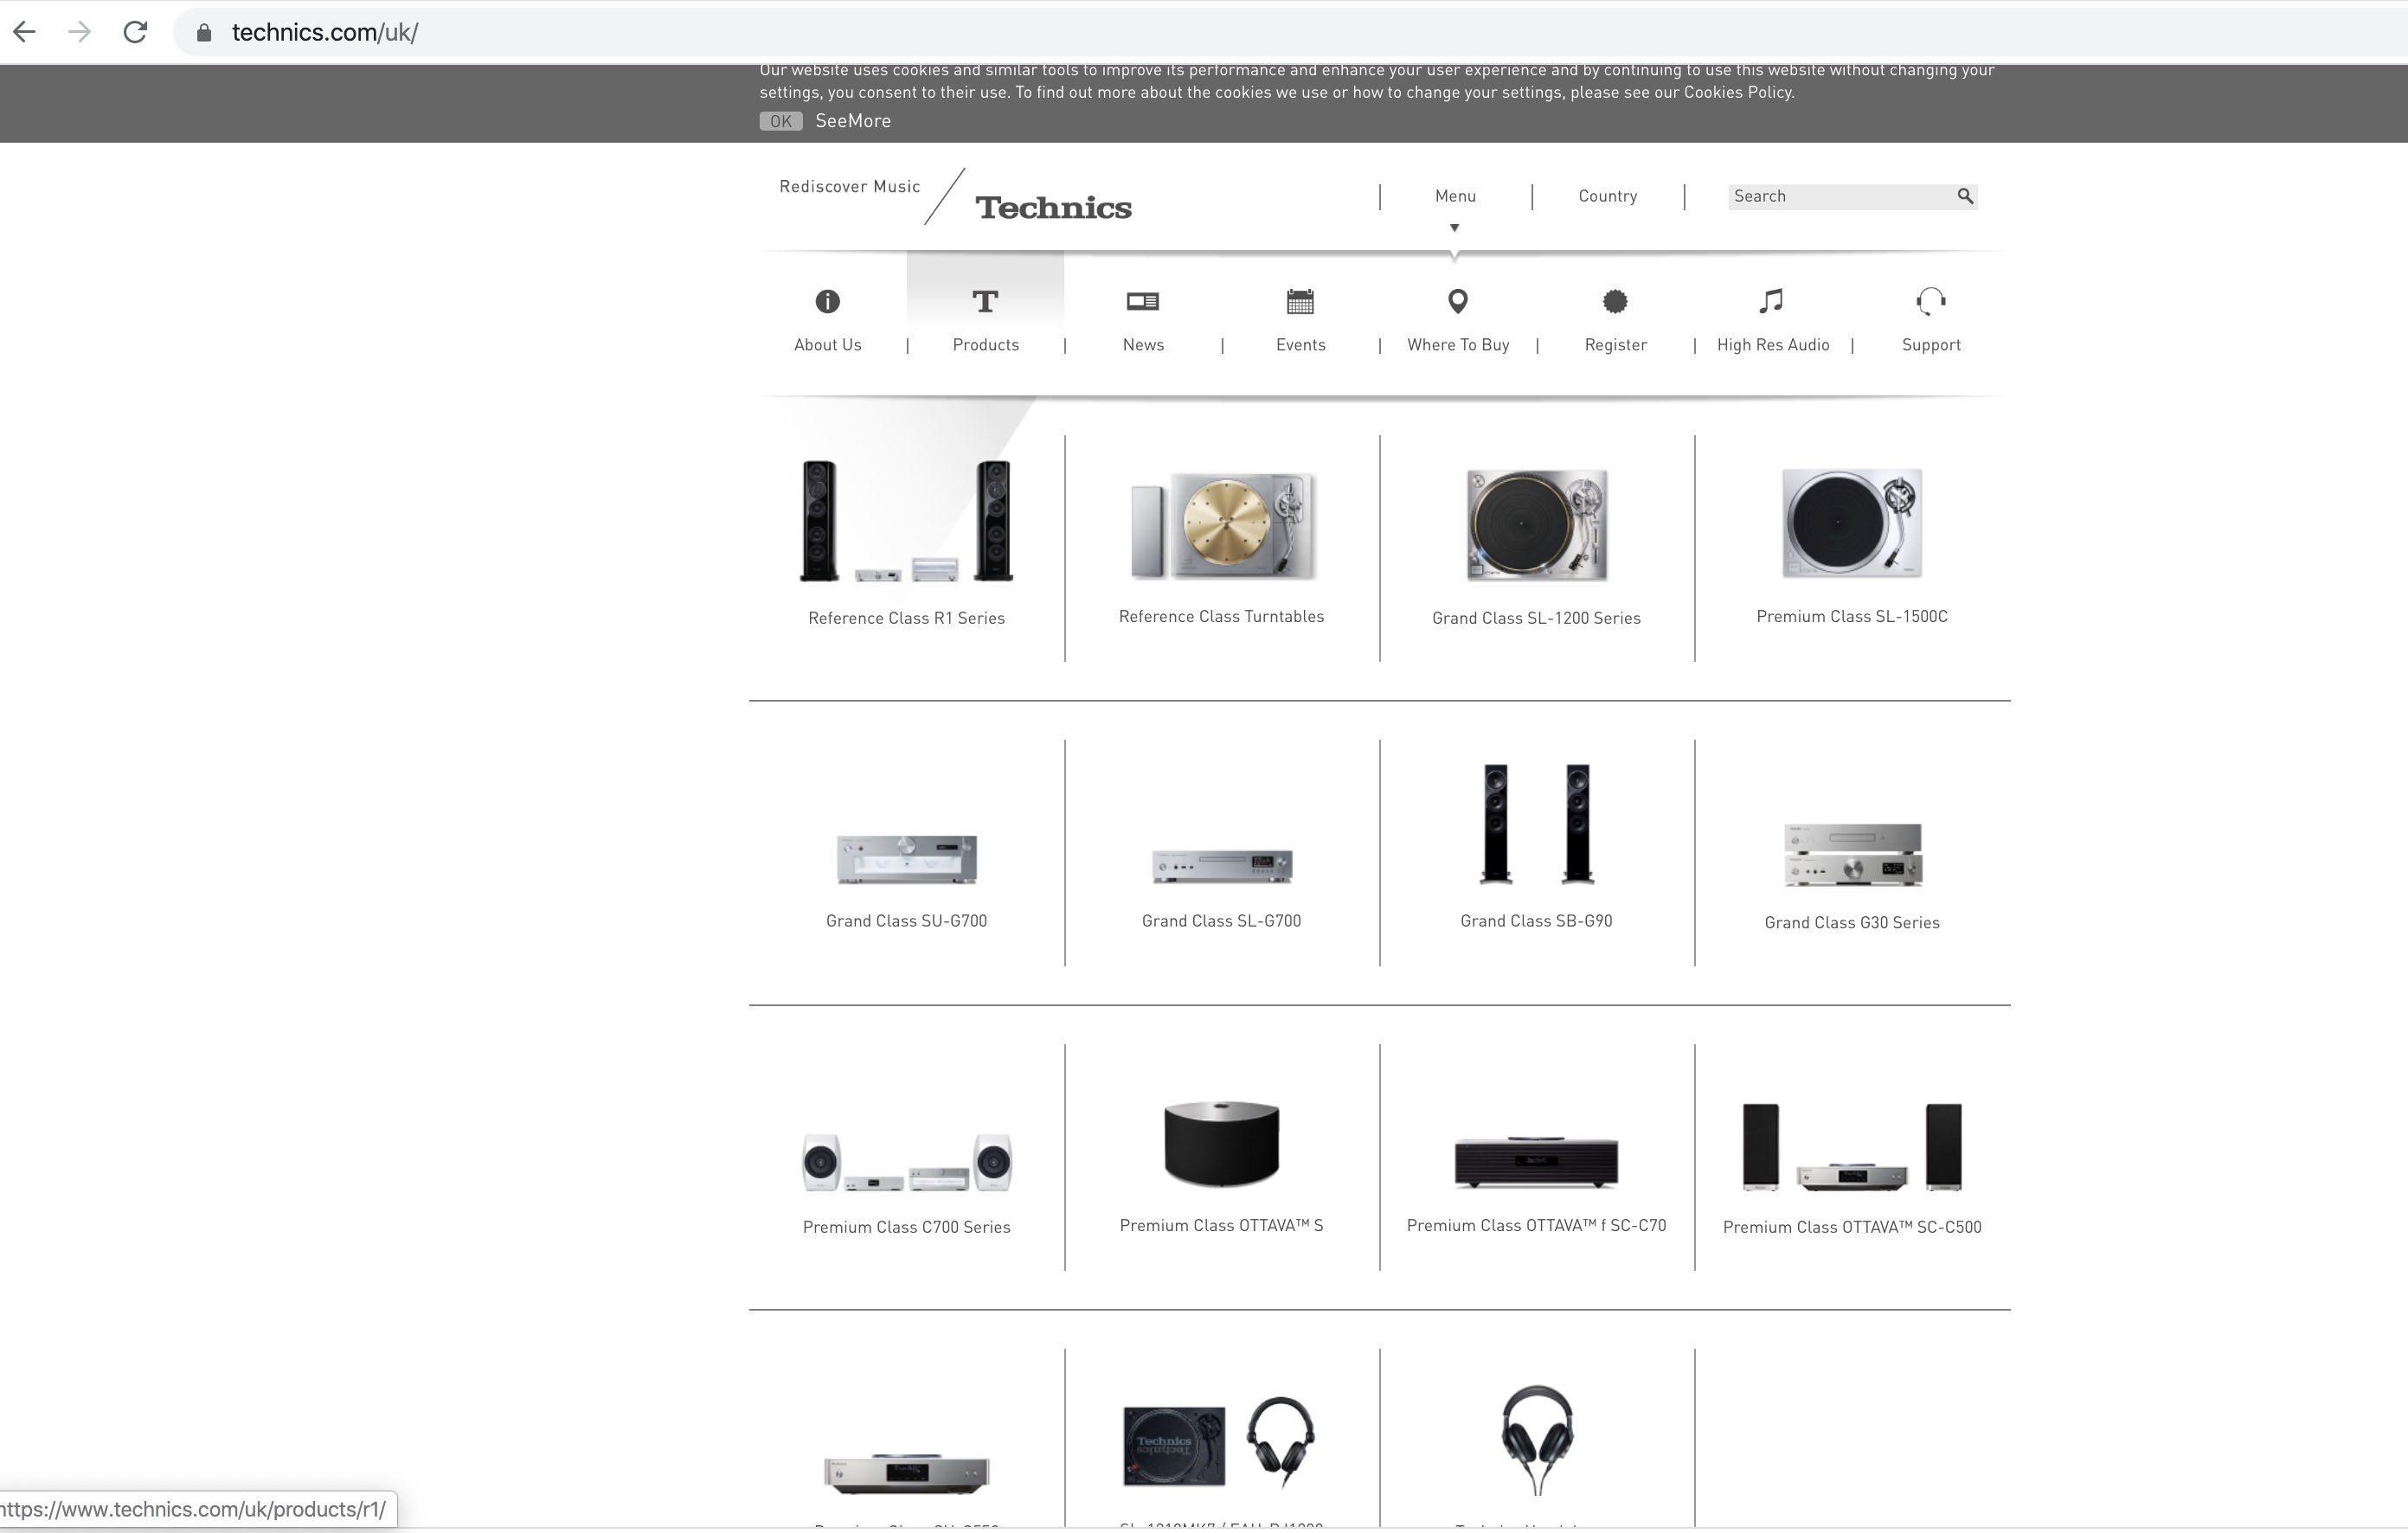The image size is (2408, 1533).
Task: Click the Grand Class G30 Series link
Action: (1852, 923)
